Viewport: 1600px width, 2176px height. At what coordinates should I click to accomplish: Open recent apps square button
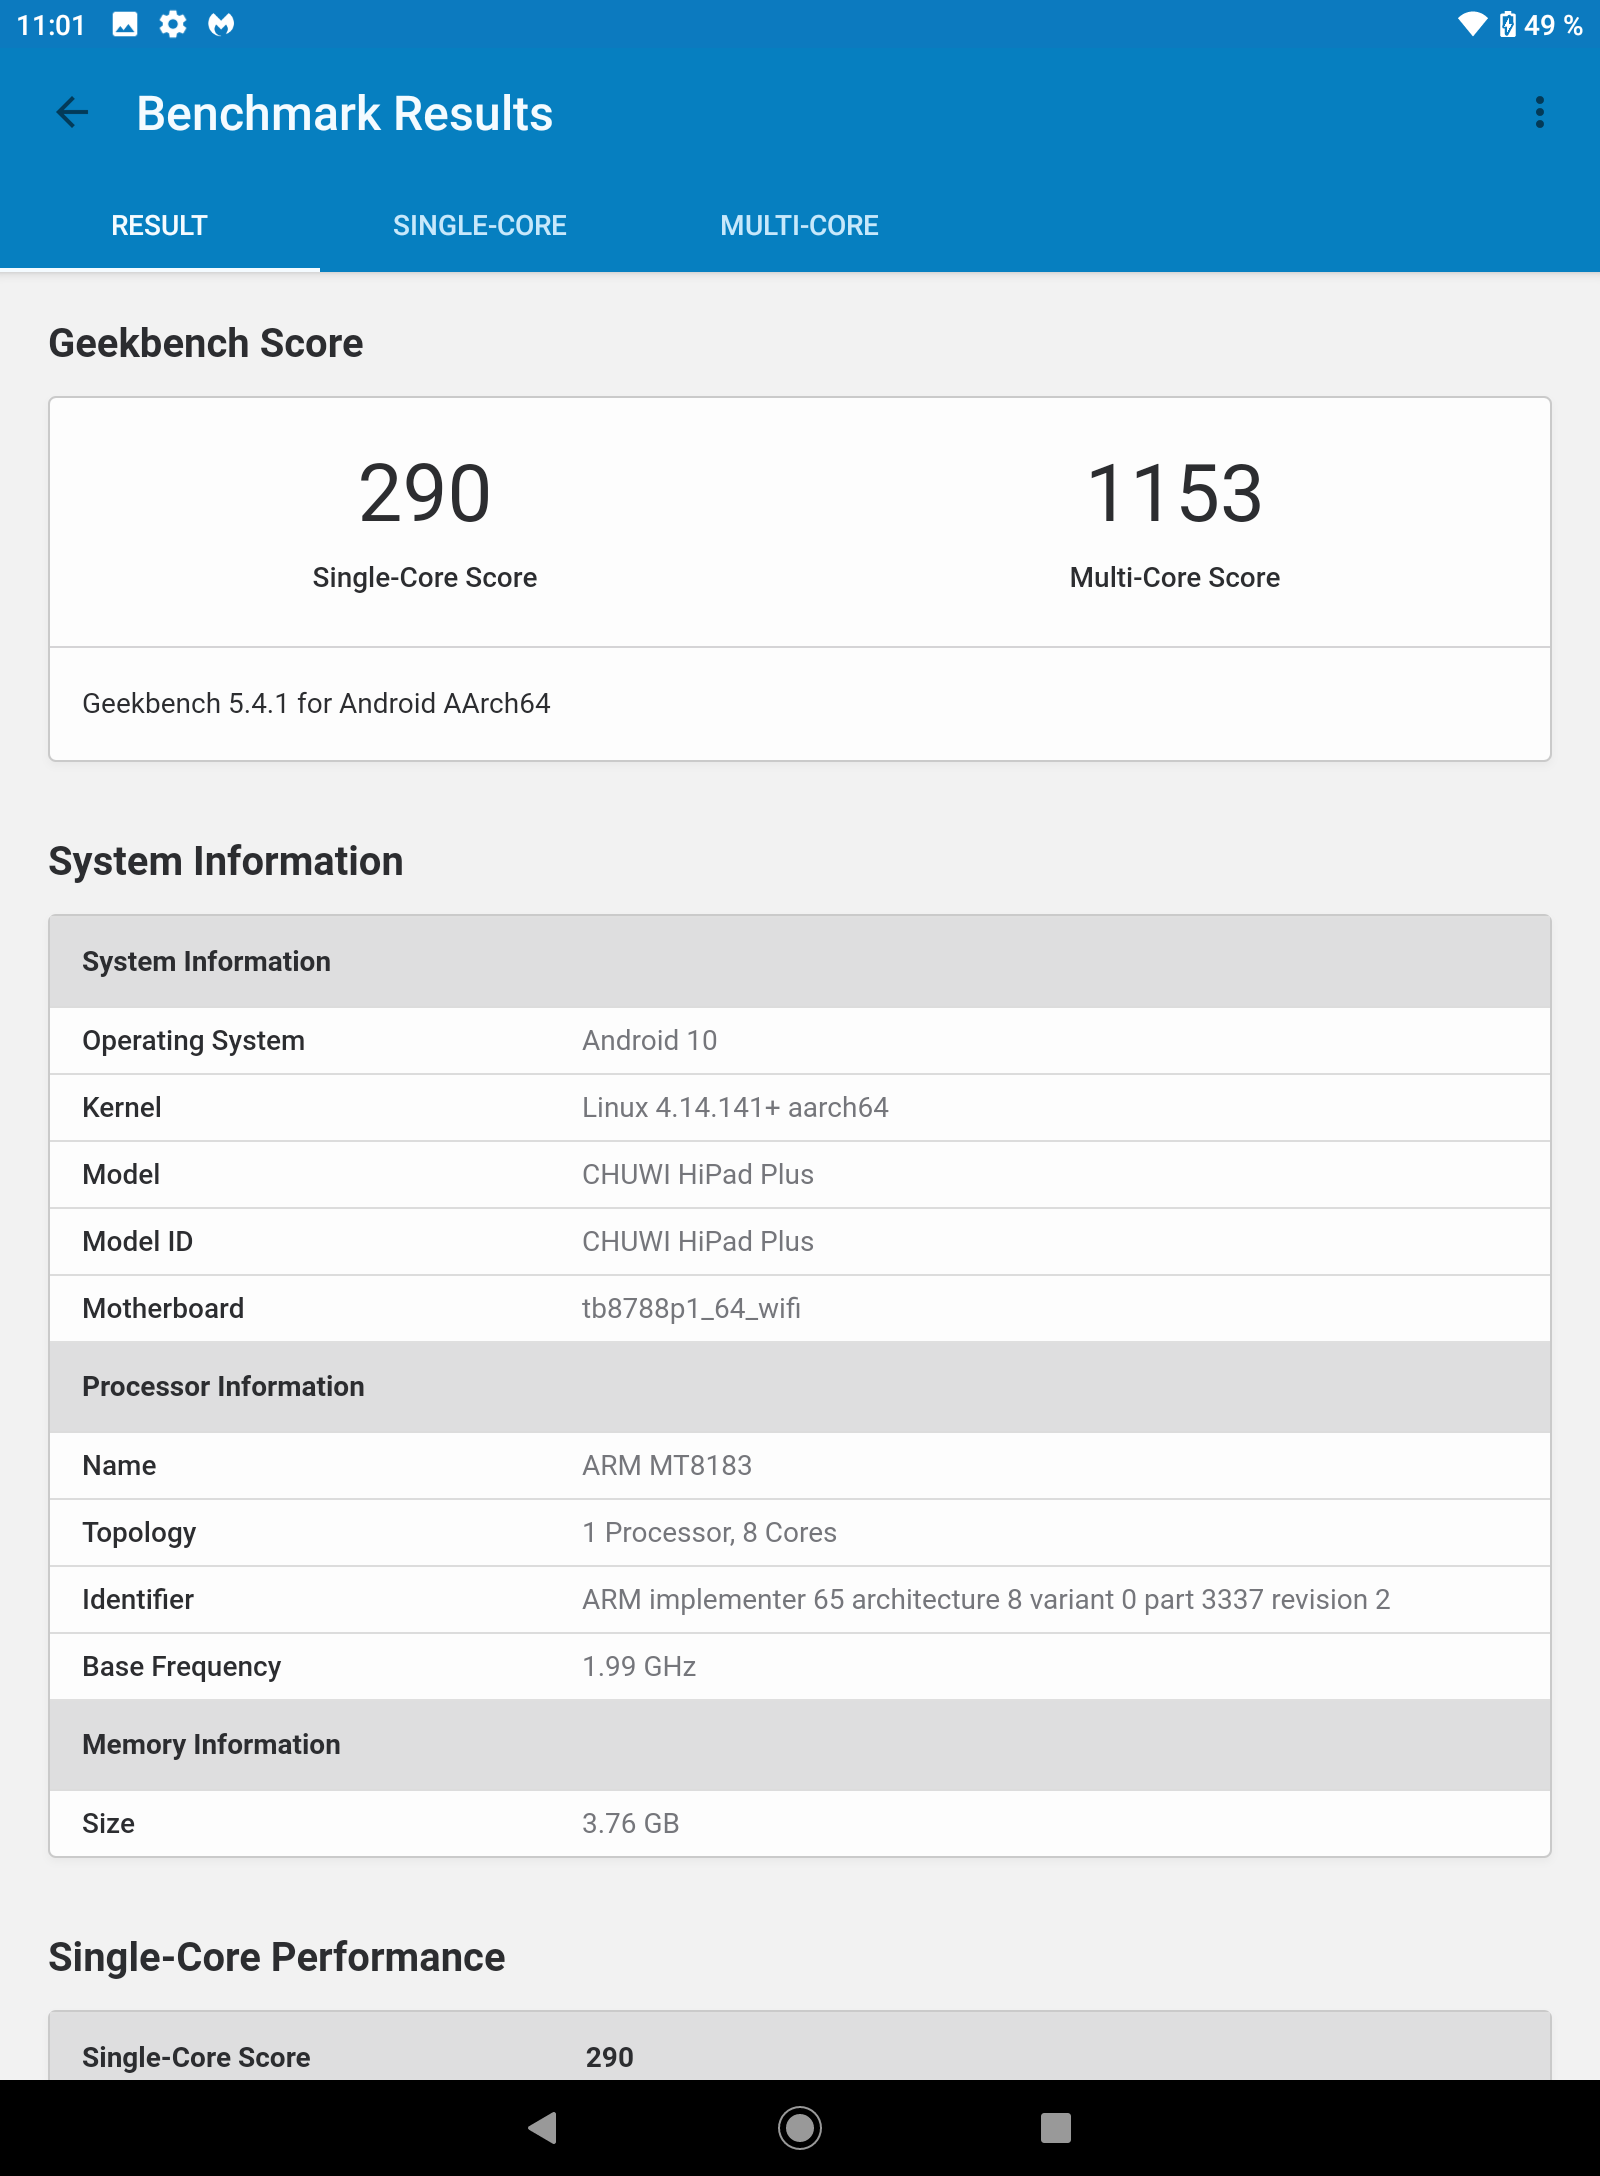click(x=1056, y=2127)
